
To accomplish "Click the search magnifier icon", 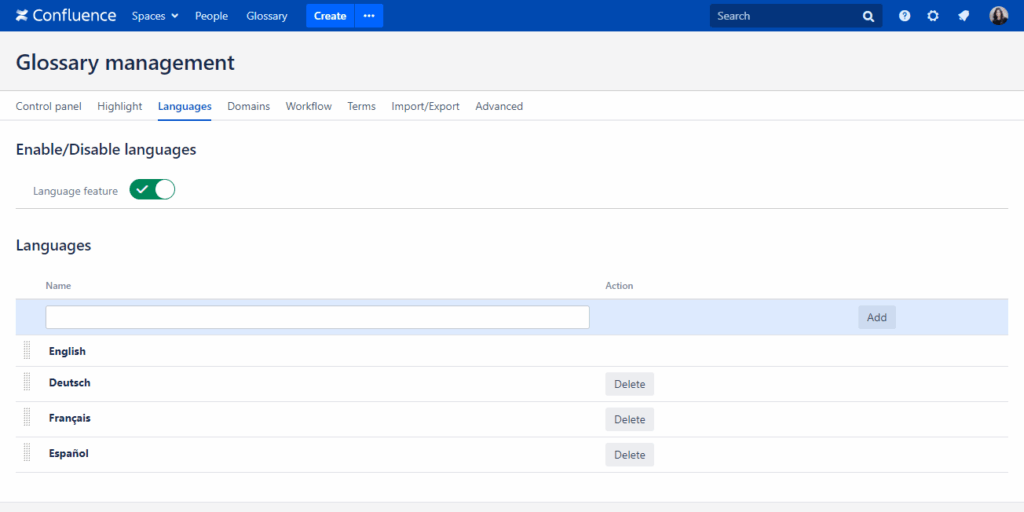I will click(x=868, y=16).
